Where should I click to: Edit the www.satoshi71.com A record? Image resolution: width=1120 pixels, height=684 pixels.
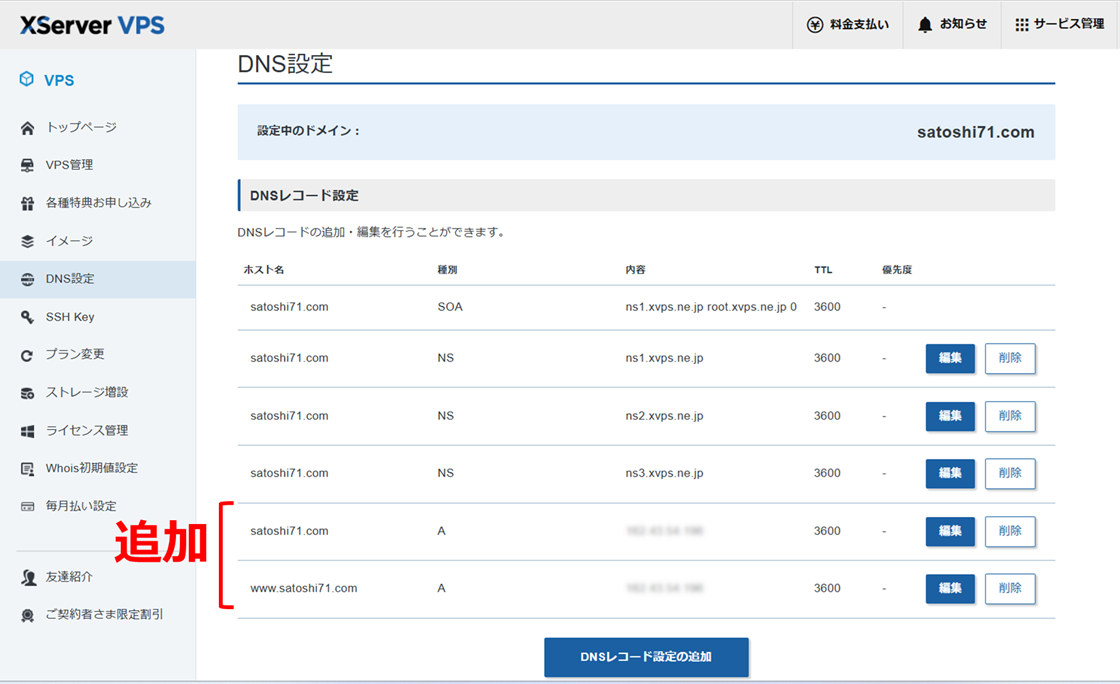(x=949, y=588)
